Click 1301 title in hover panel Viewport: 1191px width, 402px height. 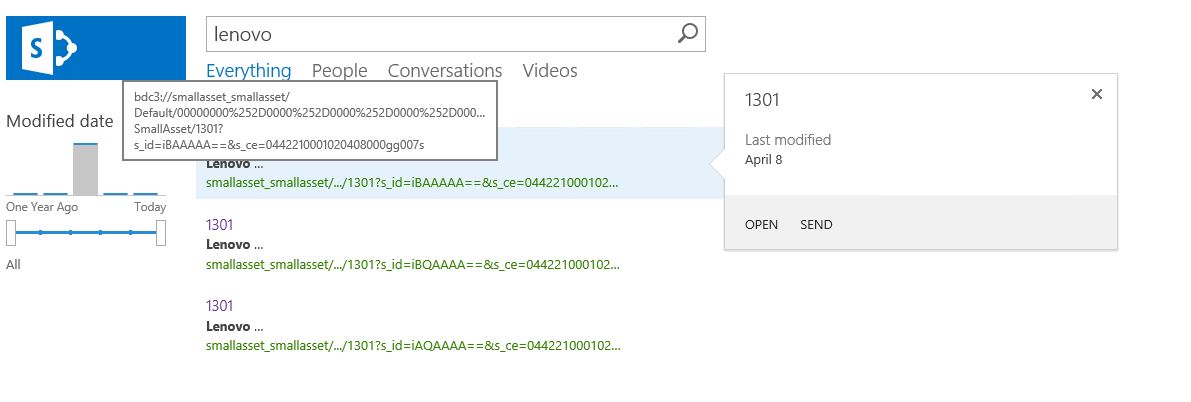(762, 100)
